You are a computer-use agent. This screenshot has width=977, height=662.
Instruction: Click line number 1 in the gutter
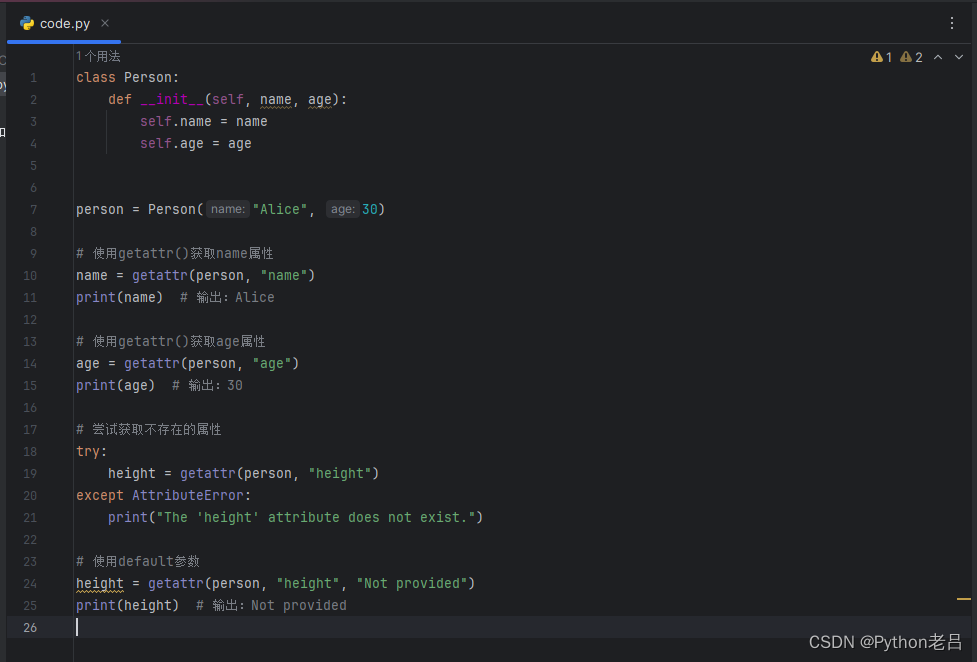point(33,78)
